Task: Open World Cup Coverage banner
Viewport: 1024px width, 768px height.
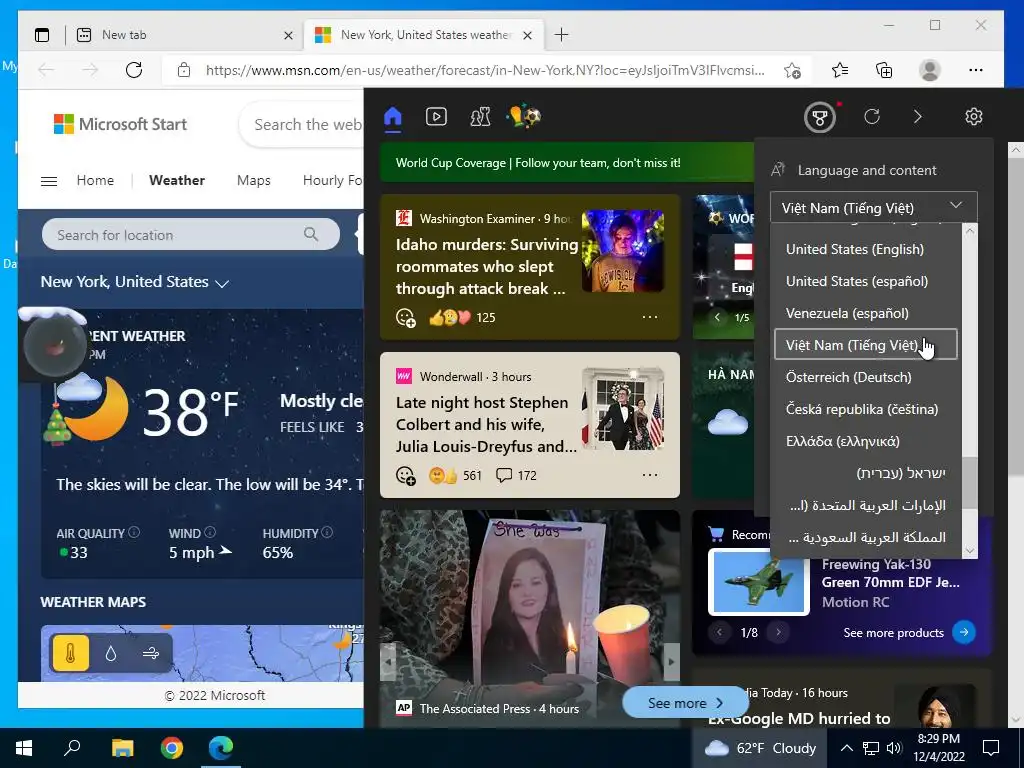Action: click(566, 163)
